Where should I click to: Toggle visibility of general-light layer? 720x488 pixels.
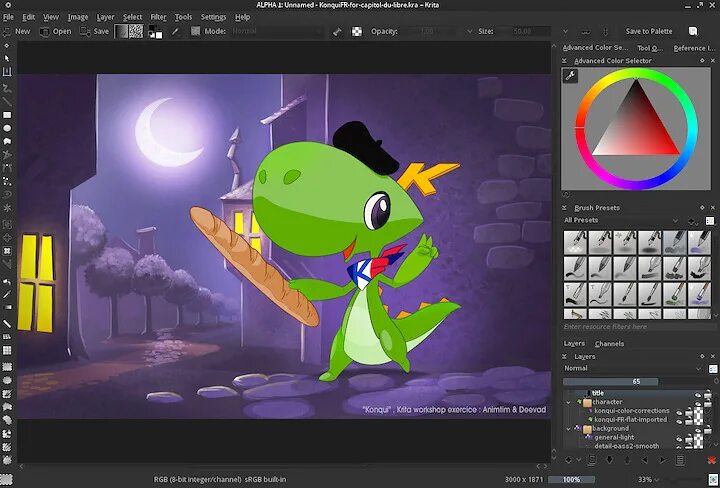[x=681, y=437]
